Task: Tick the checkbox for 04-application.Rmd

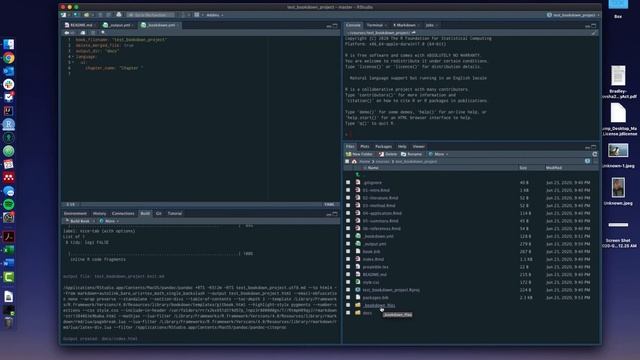Action: tap(348, 213)
